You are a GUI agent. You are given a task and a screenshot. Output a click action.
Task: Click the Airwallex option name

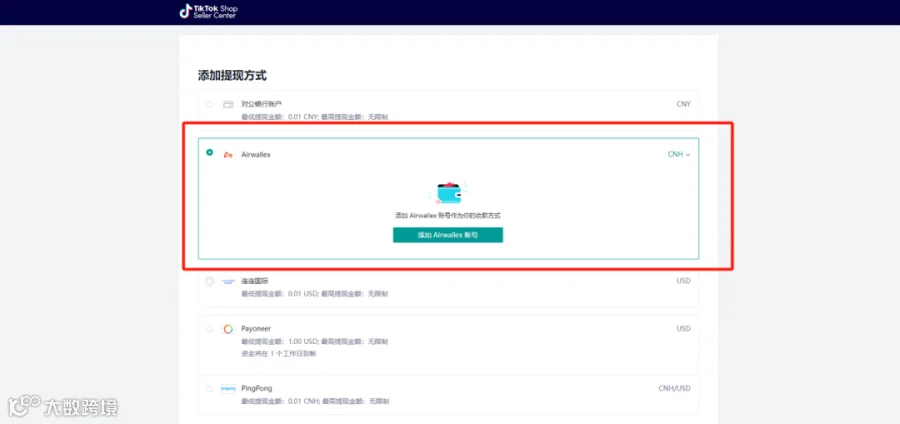click(256, 154)
